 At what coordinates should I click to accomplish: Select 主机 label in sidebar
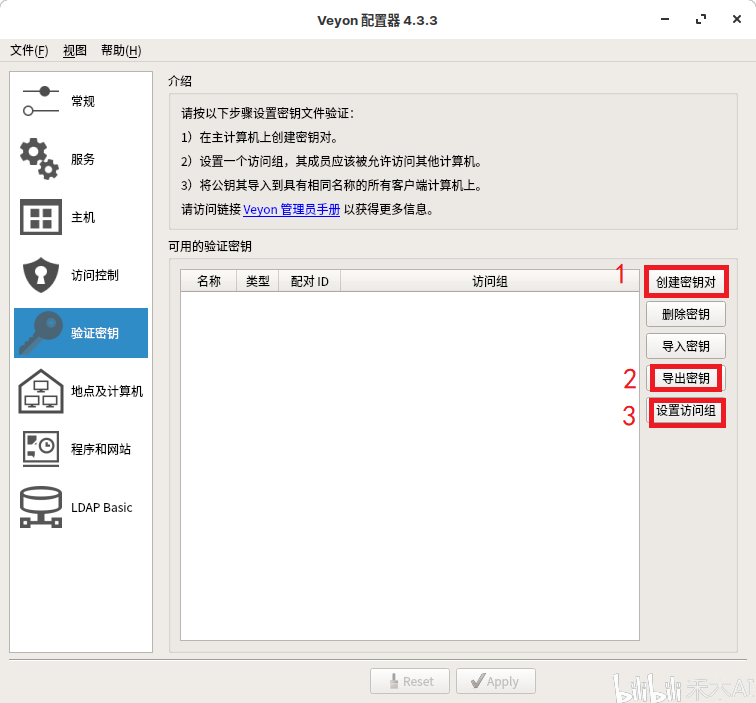(83, 217)
